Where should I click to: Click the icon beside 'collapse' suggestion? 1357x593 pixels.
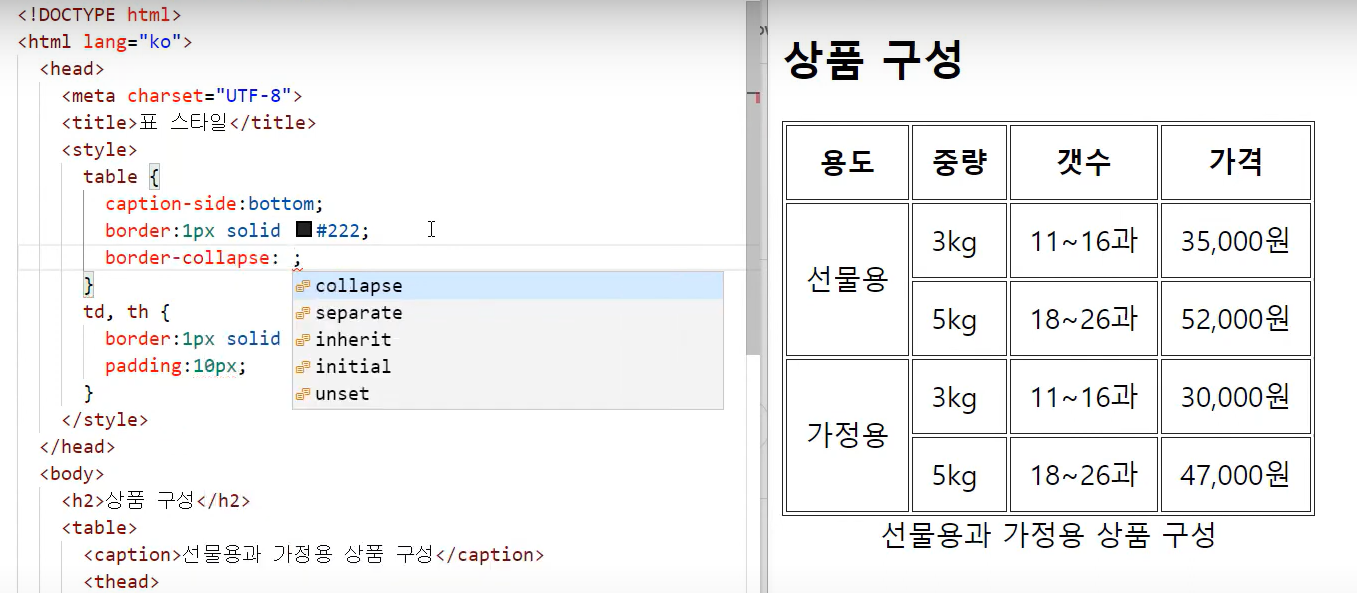pos(303,286)
